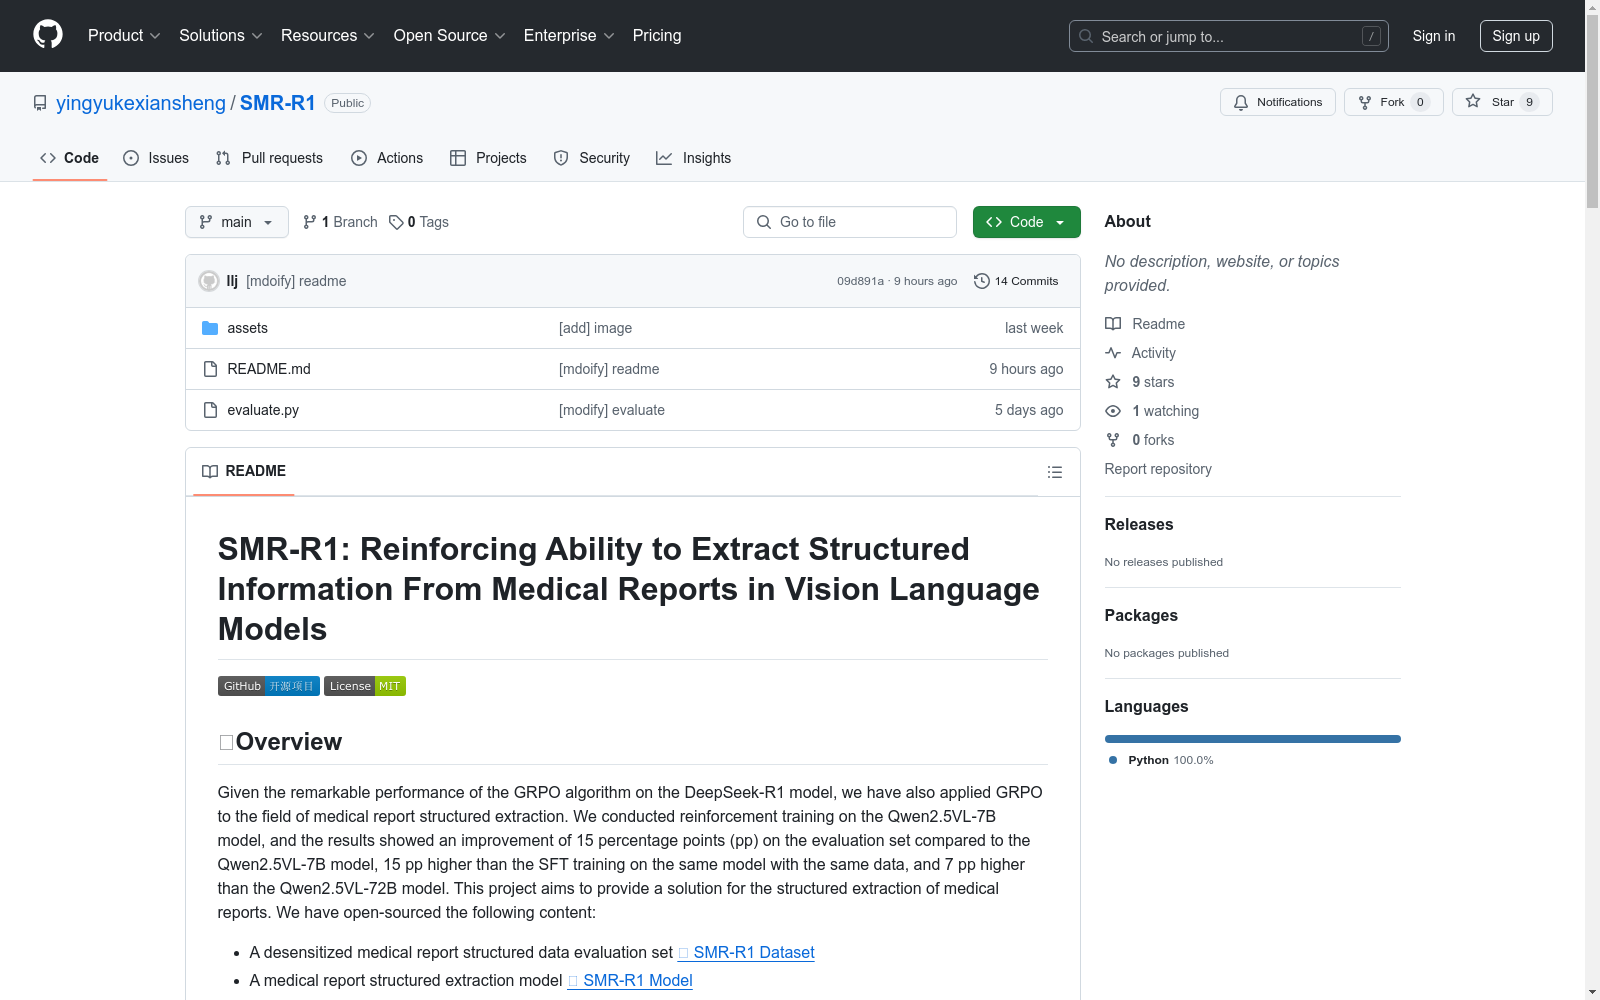Click the Python 100.0% language entry
Image resolution: width=1600 pixels, height=1000 pixels.
click(1161, 760)
